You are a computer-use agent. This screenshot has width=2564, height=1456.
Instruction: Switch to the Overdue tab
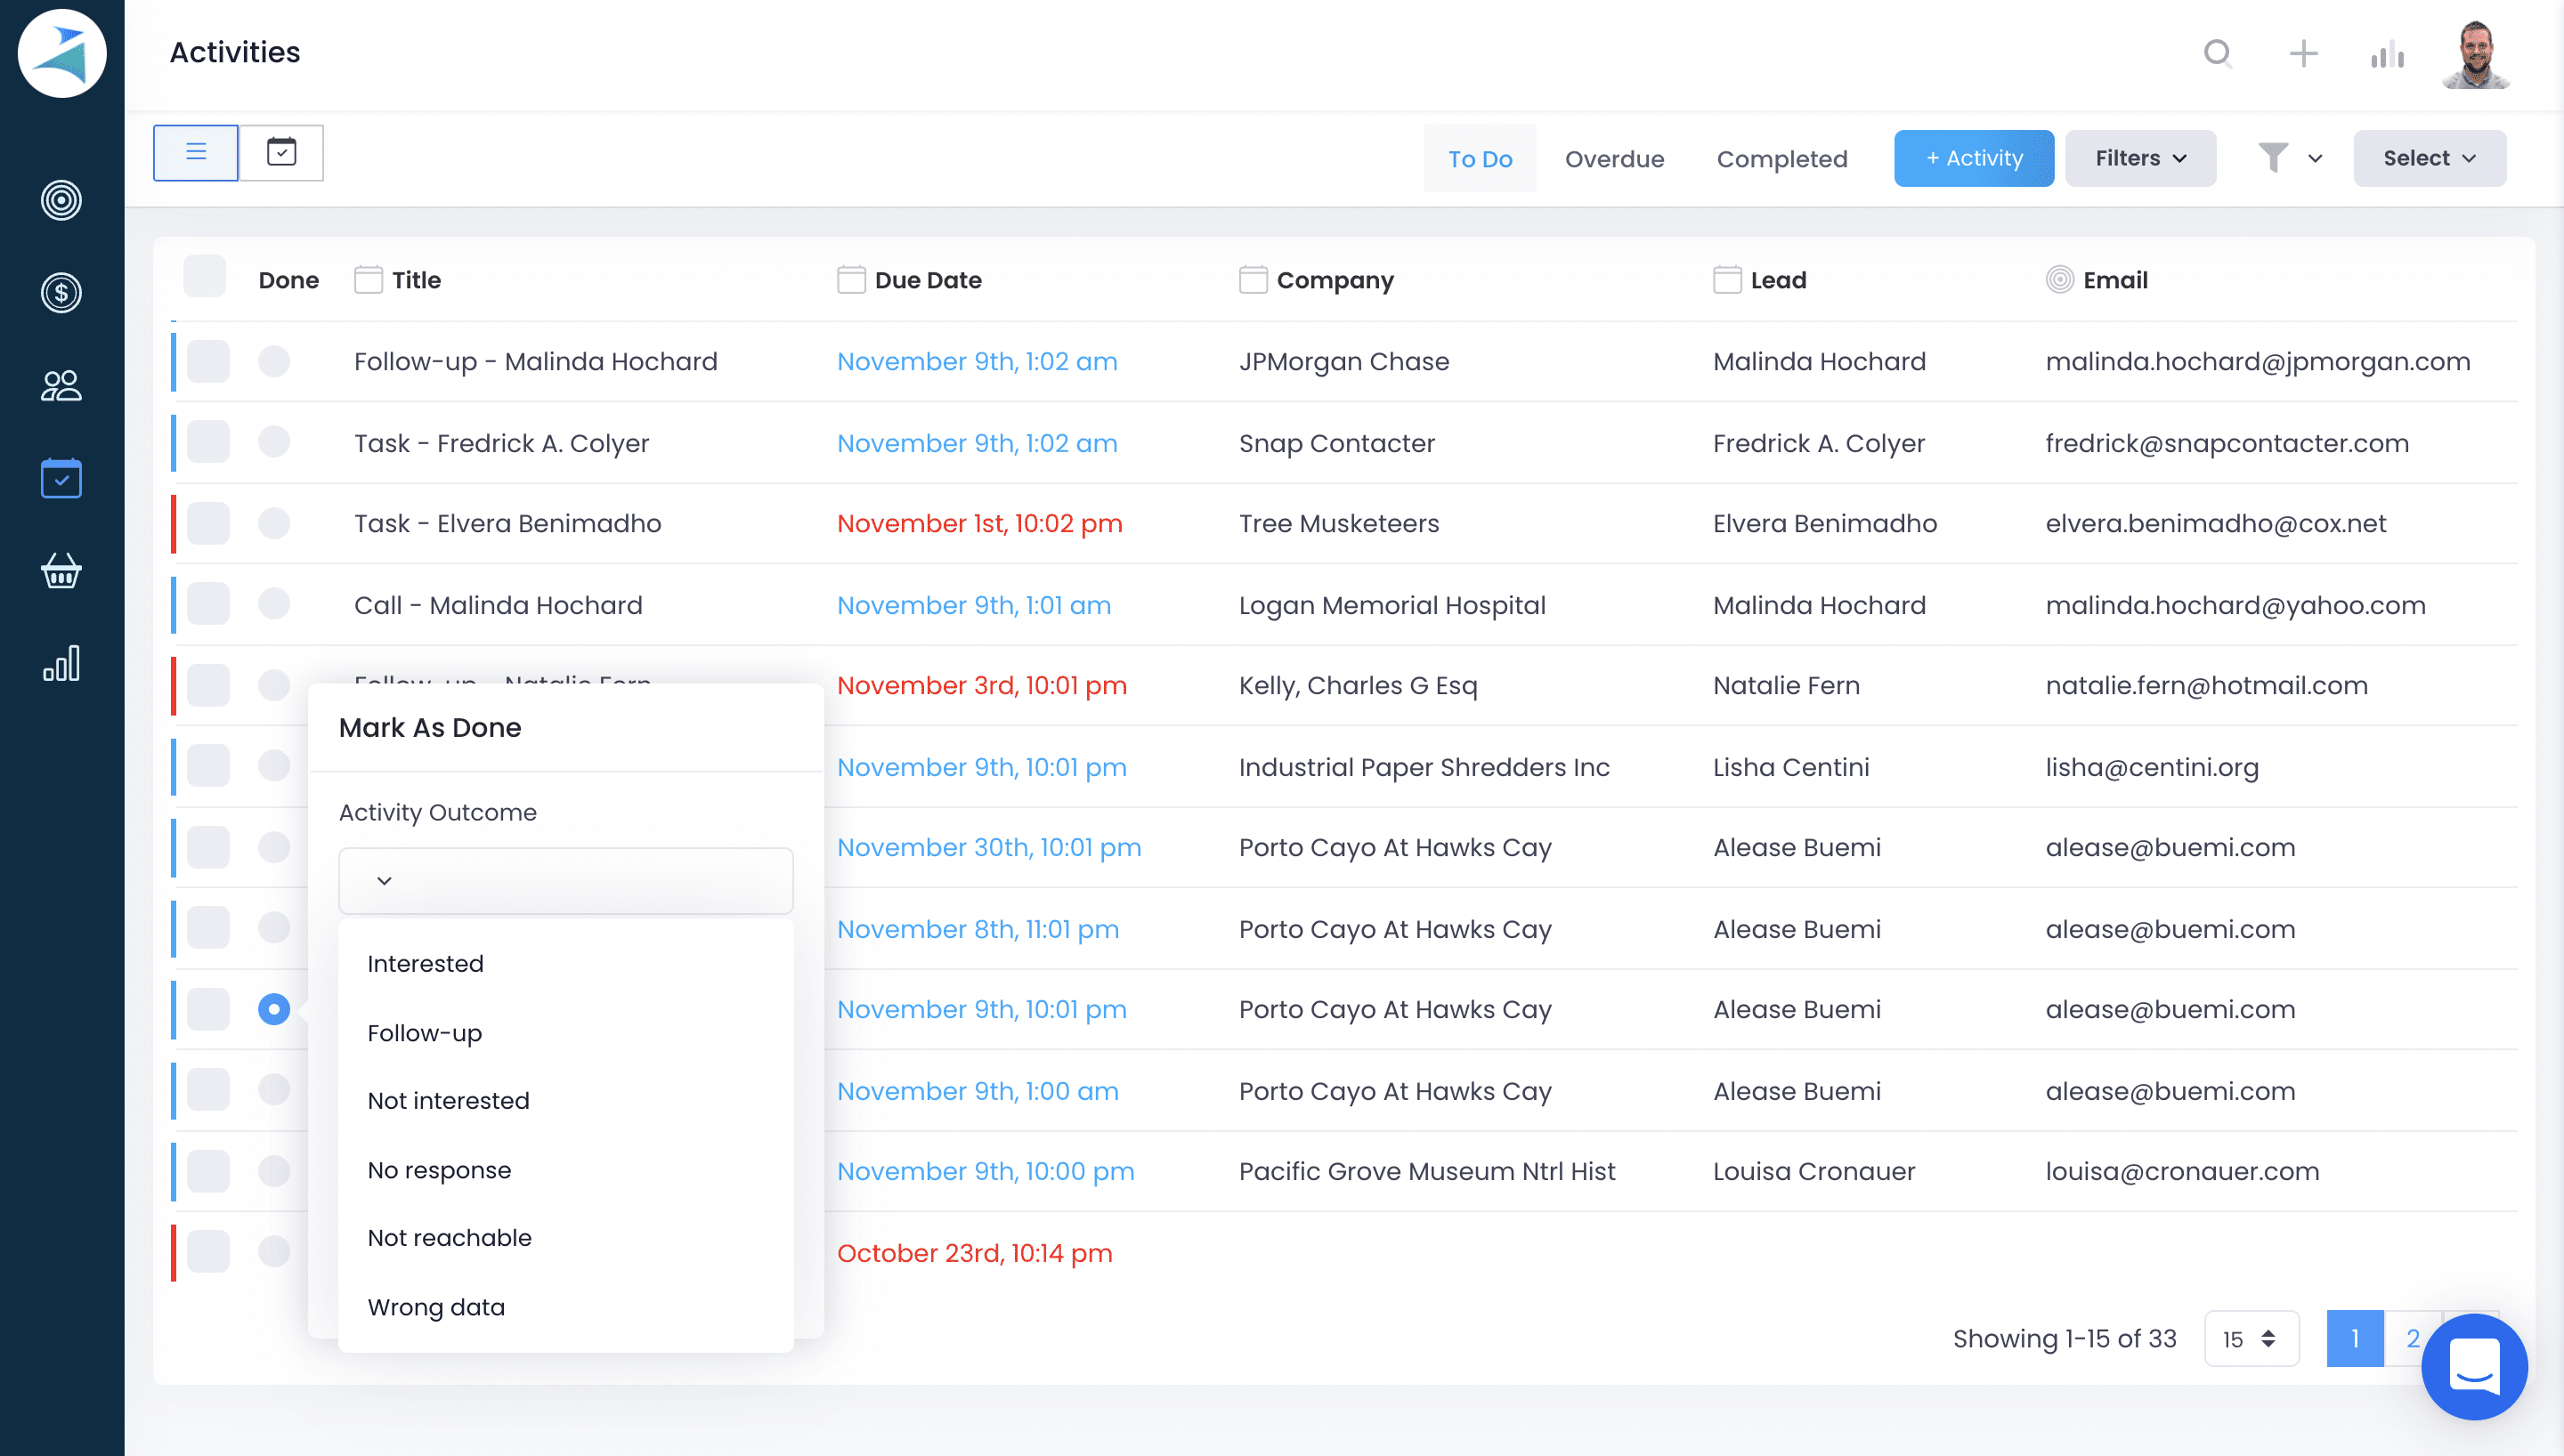(1614, 159)
